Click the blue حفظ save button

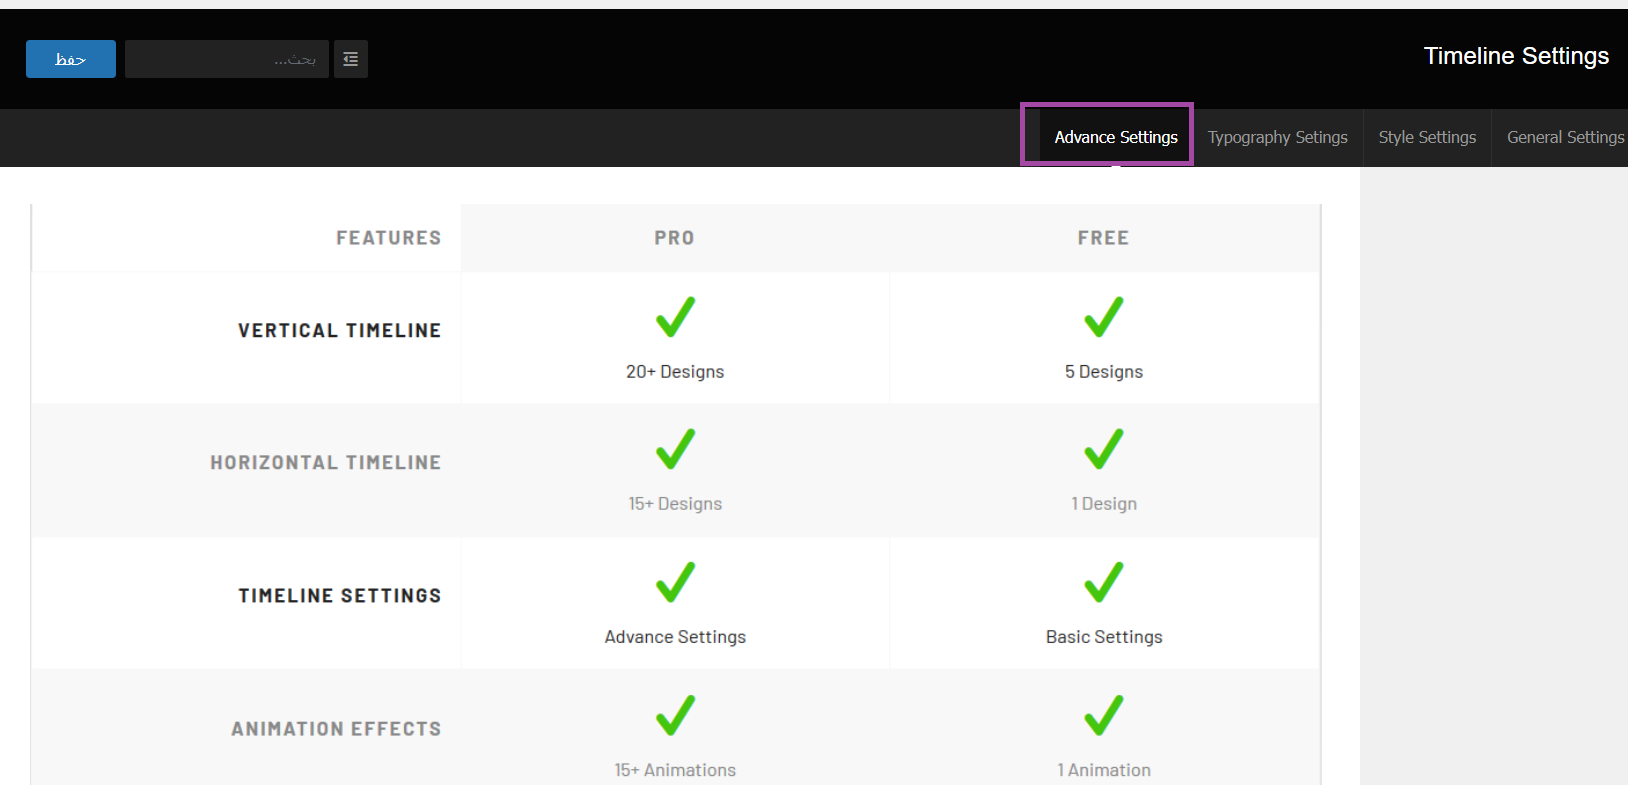pyautogui.click(x=70, y=59)
